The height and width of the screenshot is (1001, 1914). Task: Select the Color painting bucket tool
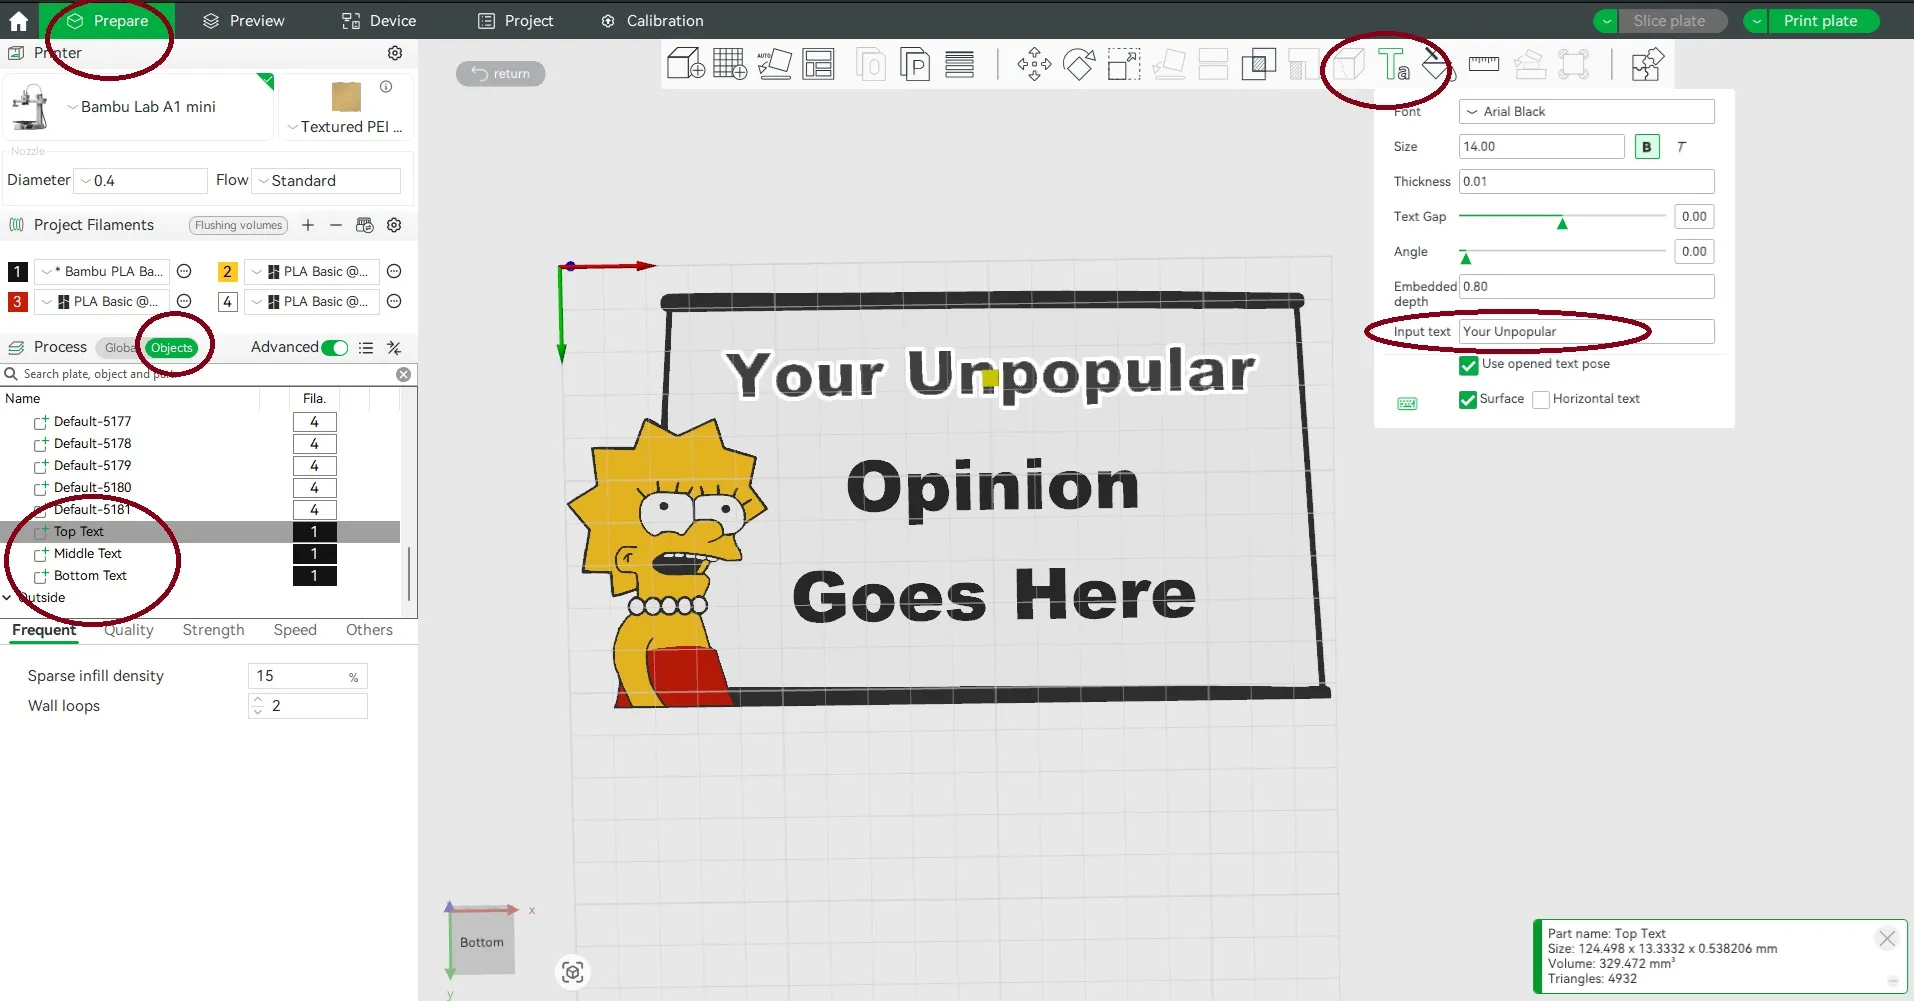point(1437,65)
